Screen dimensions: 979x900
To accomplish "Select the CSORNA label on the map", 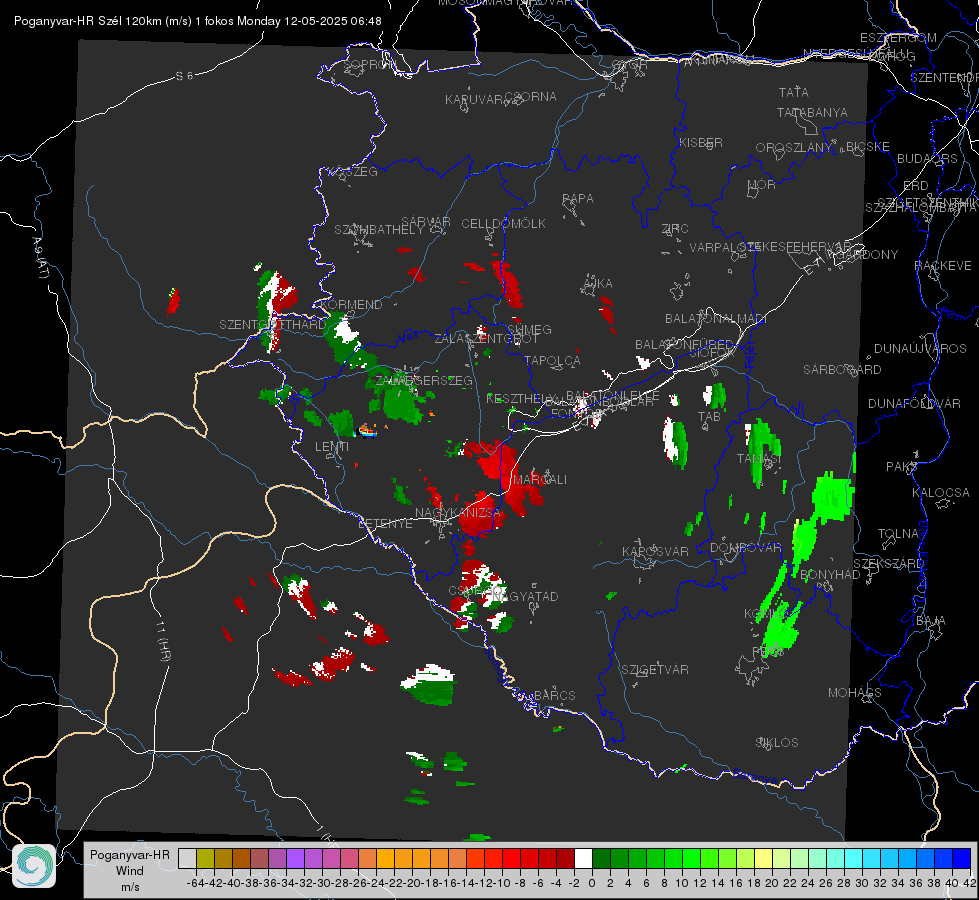I will coord(531,97).
